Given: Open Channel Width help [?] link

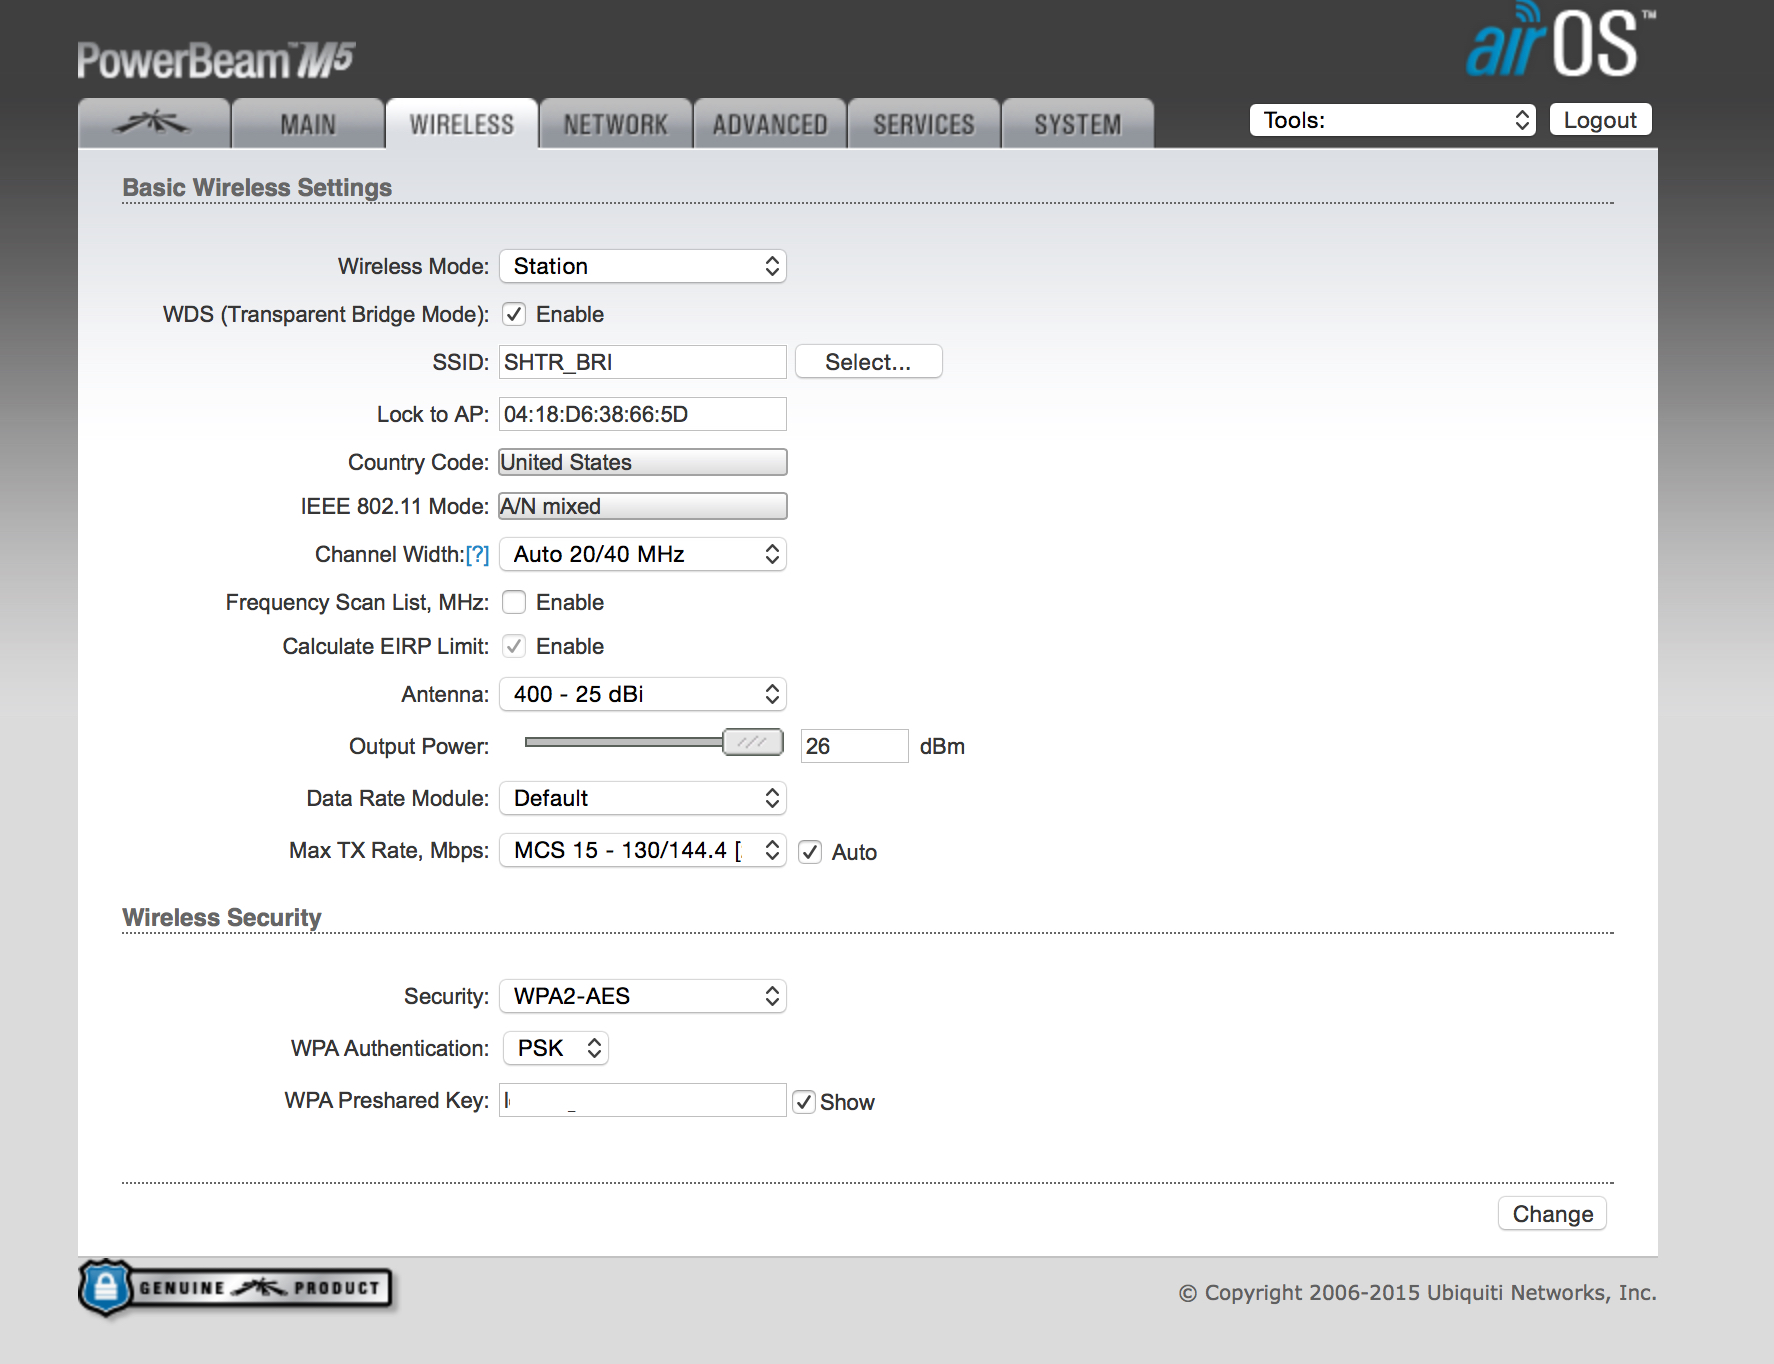Looking at the screenshot, I should point(478,554).
